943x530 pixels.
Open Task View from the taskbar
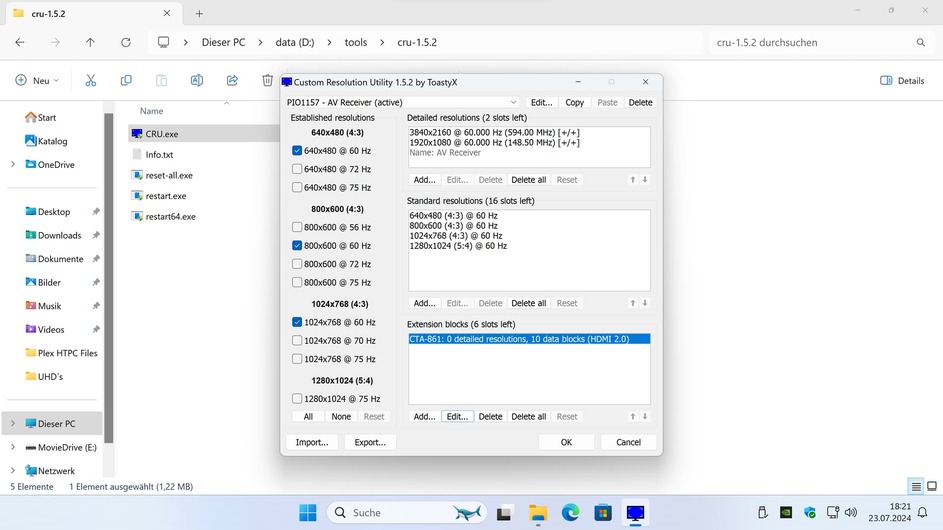pos(504,513)
